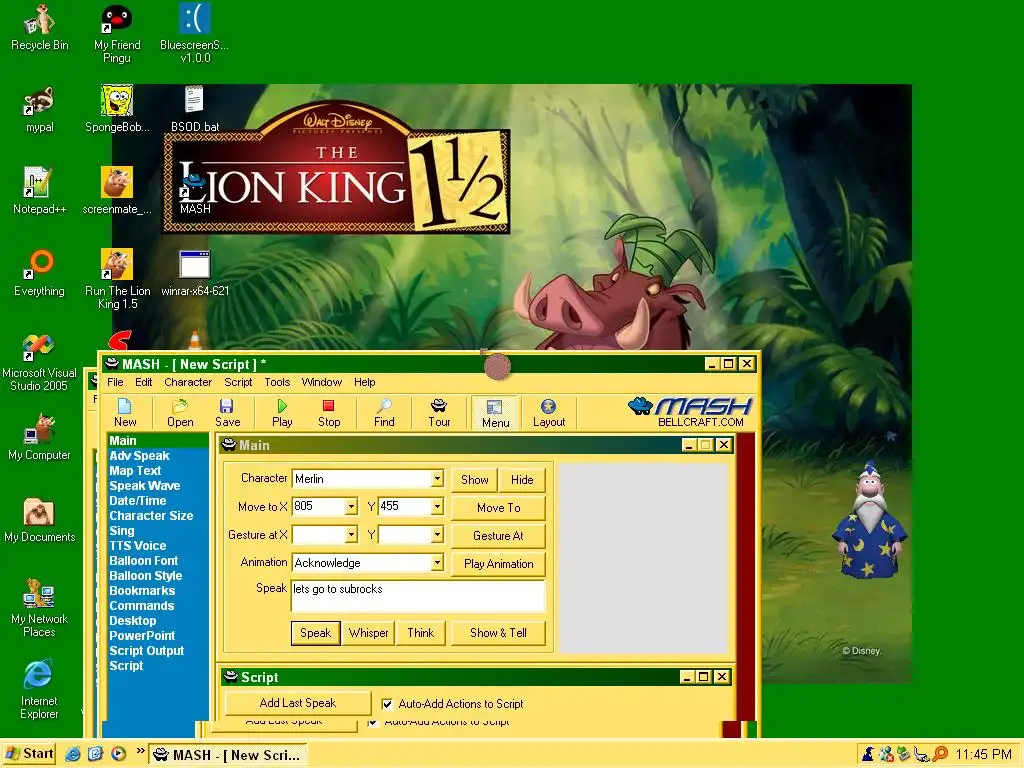
Task: Click the Save toolbar icon
Action: [227, 413]
